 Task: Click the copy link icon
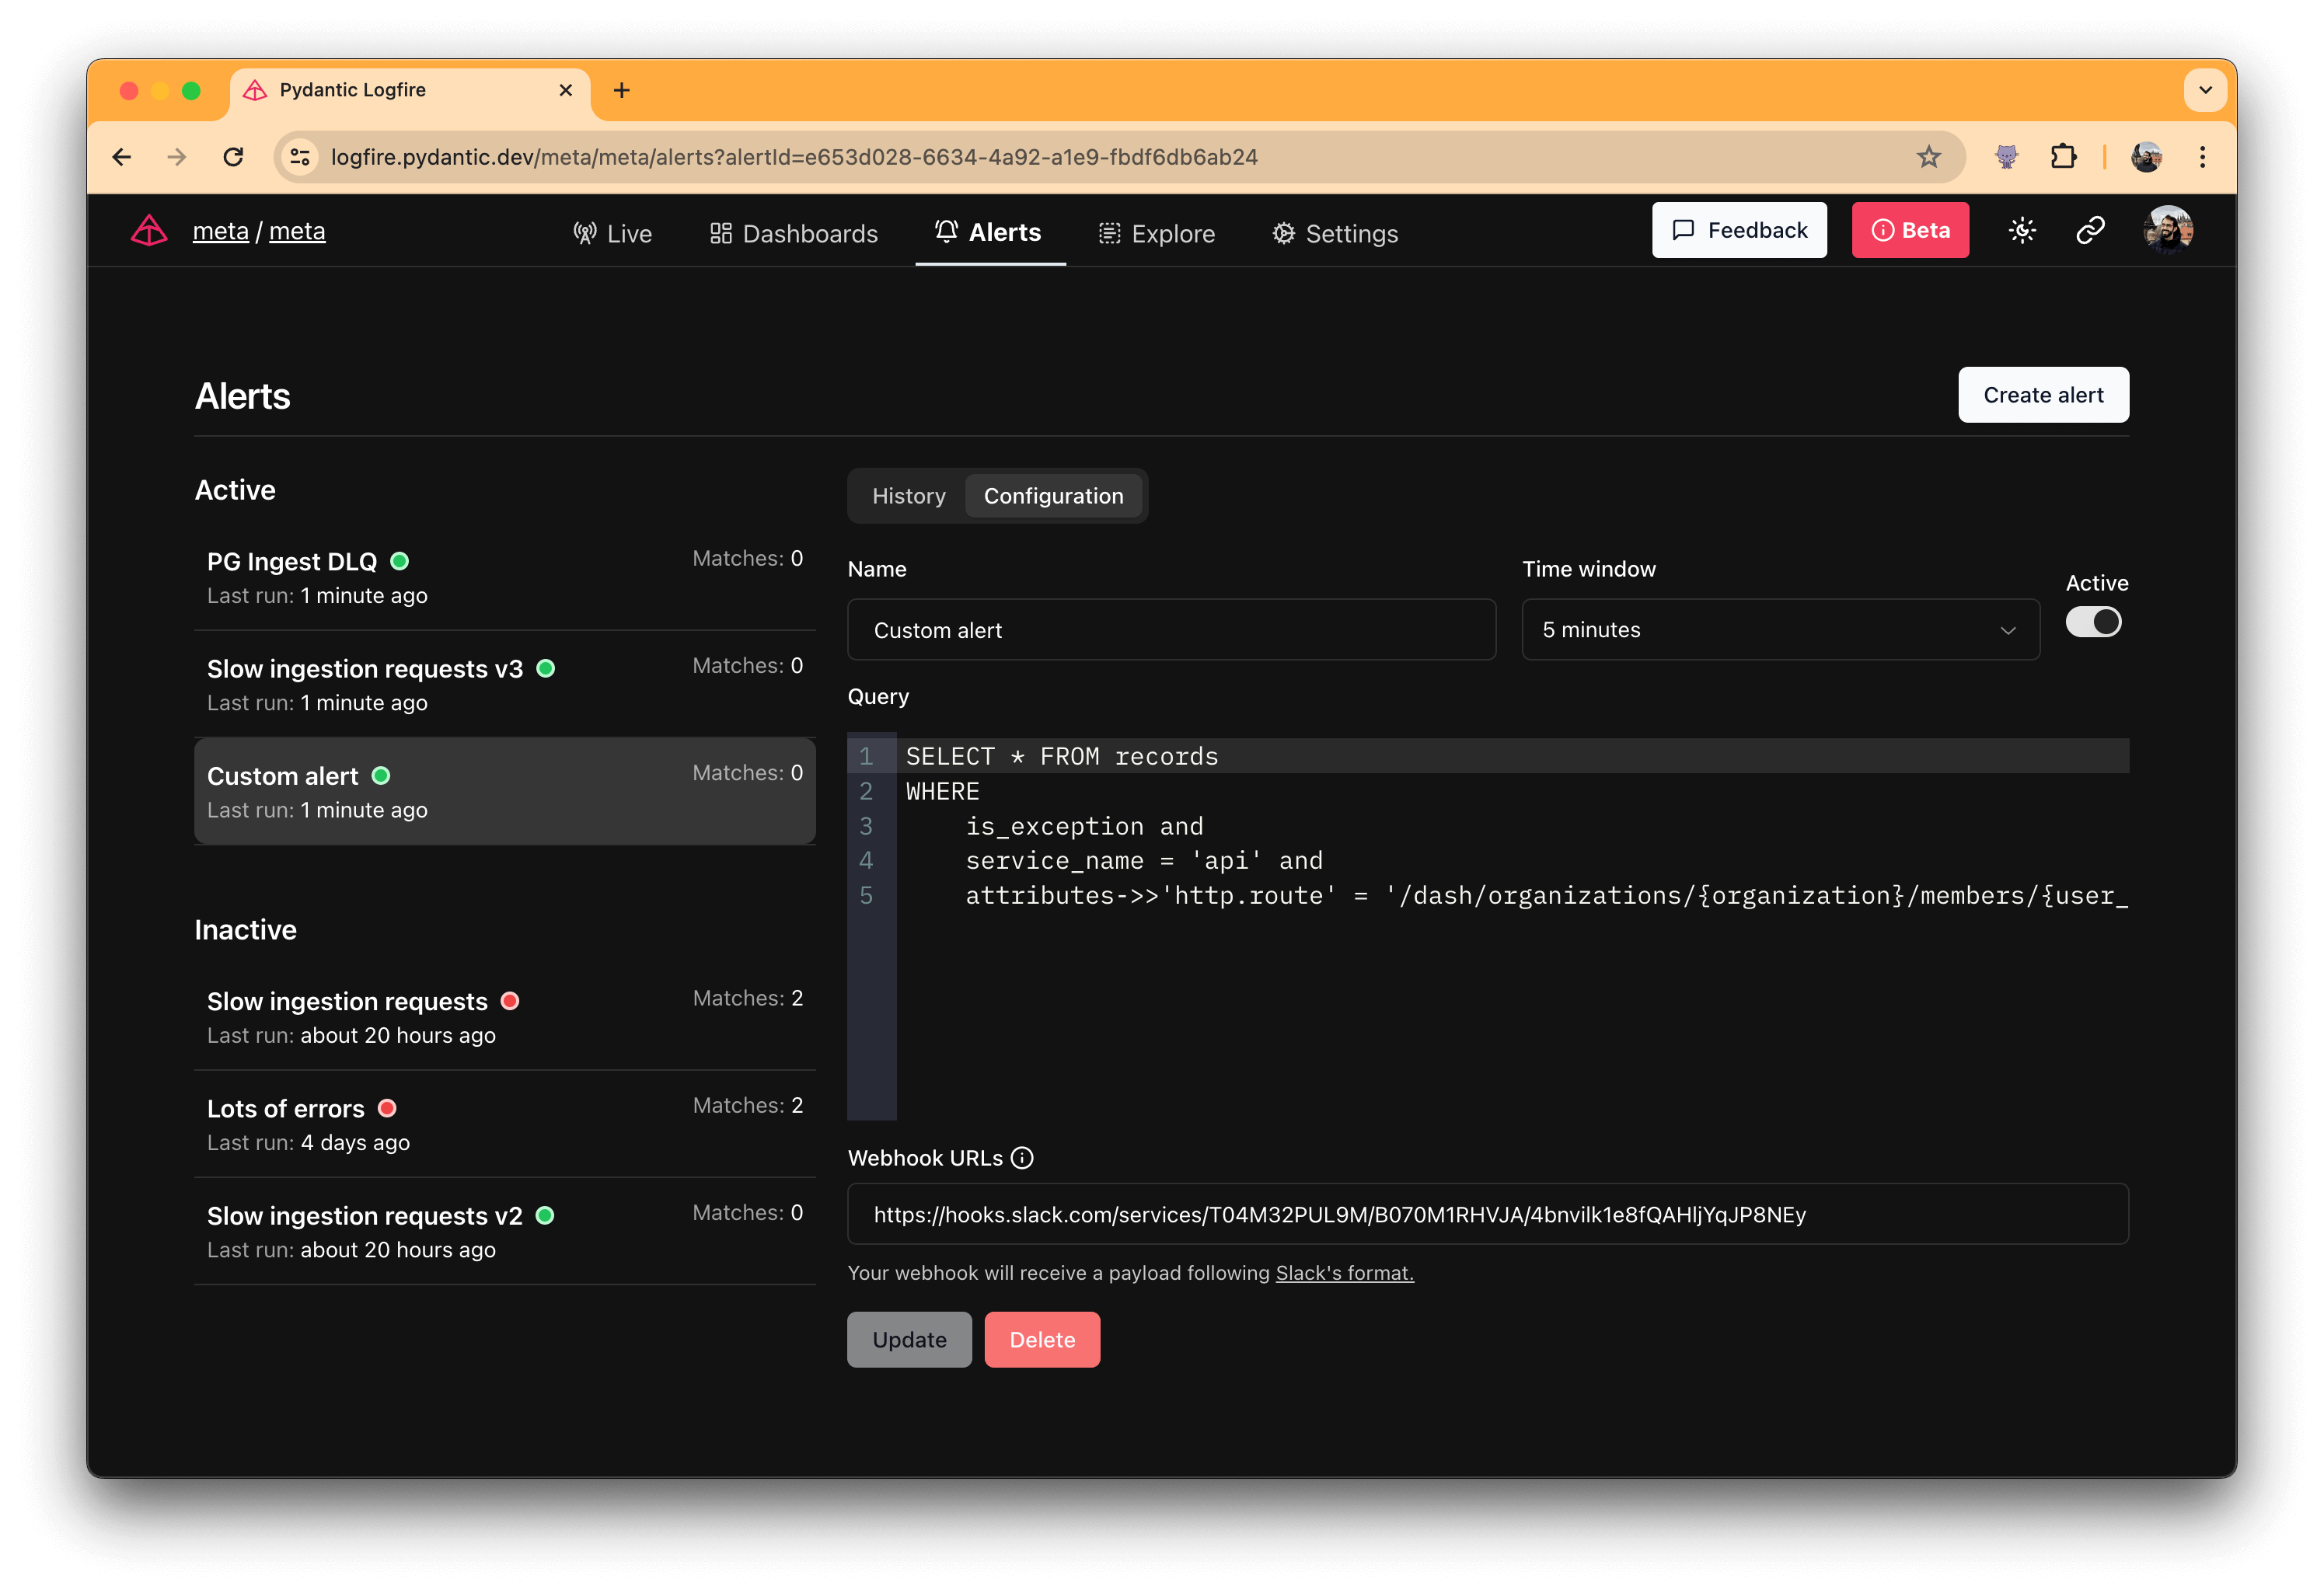(2090, 231)
